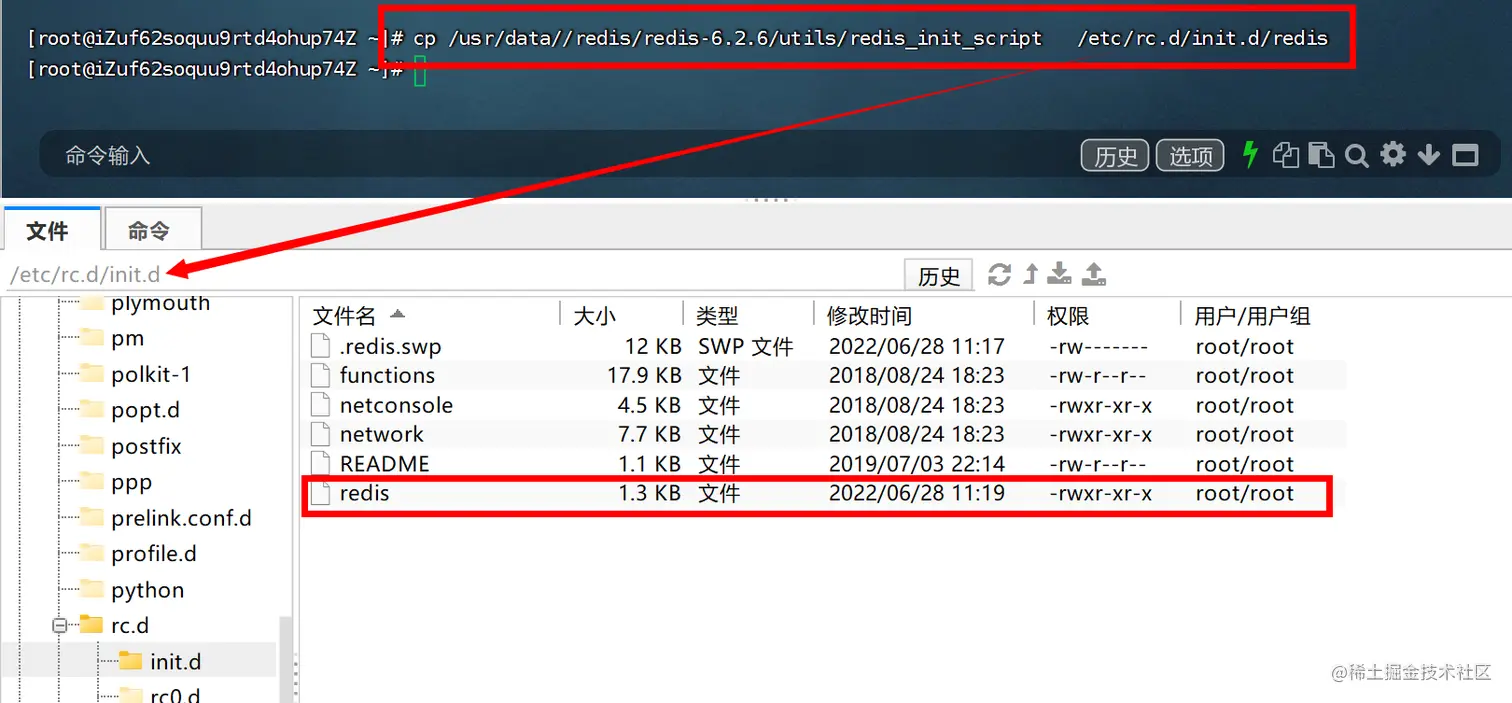Click the 命令输入 command input field

click(555, 155)
